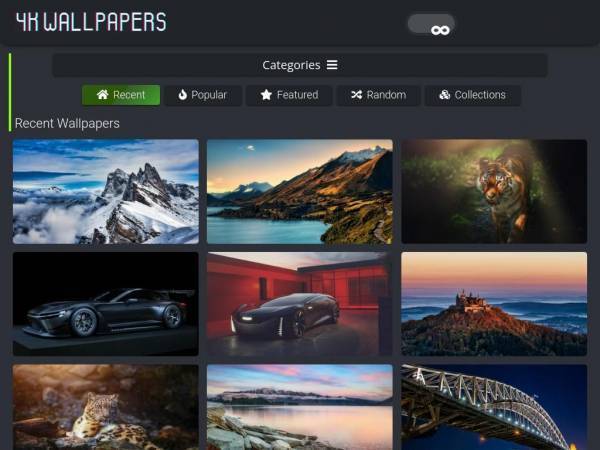Click the star icon on Featured

(x=266, y=95)
